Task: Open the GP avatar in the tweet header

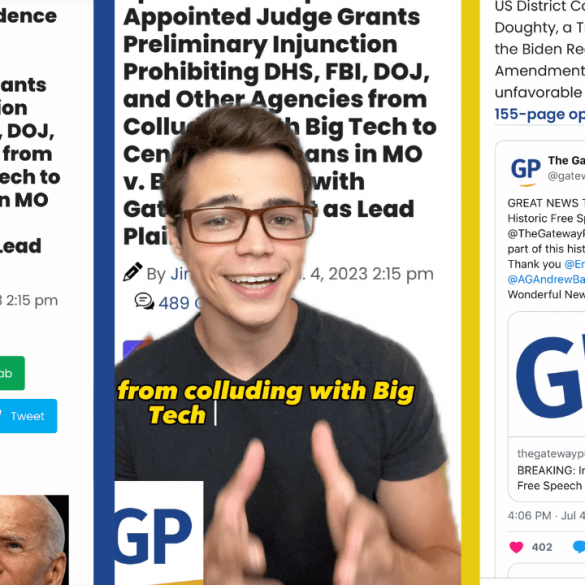Action: click(x=526, y=170)
